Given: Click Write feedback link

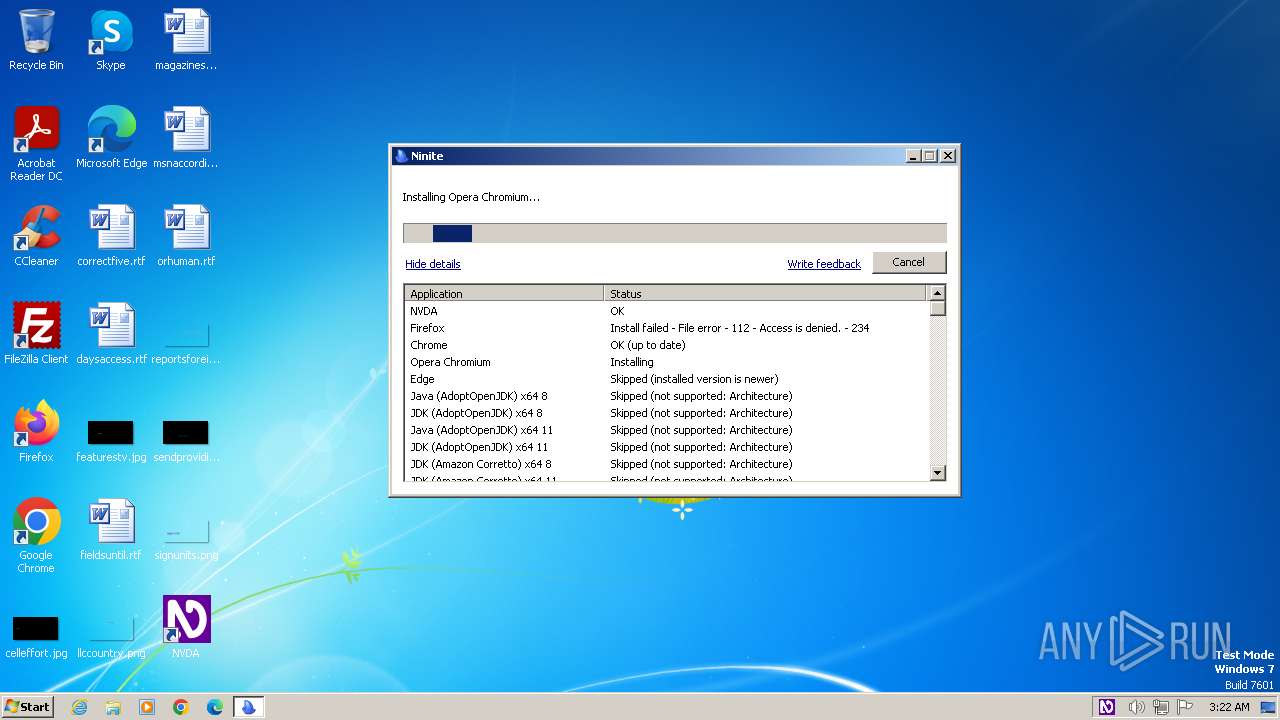Looking at the screenshot, I should [x=824, y=264].
